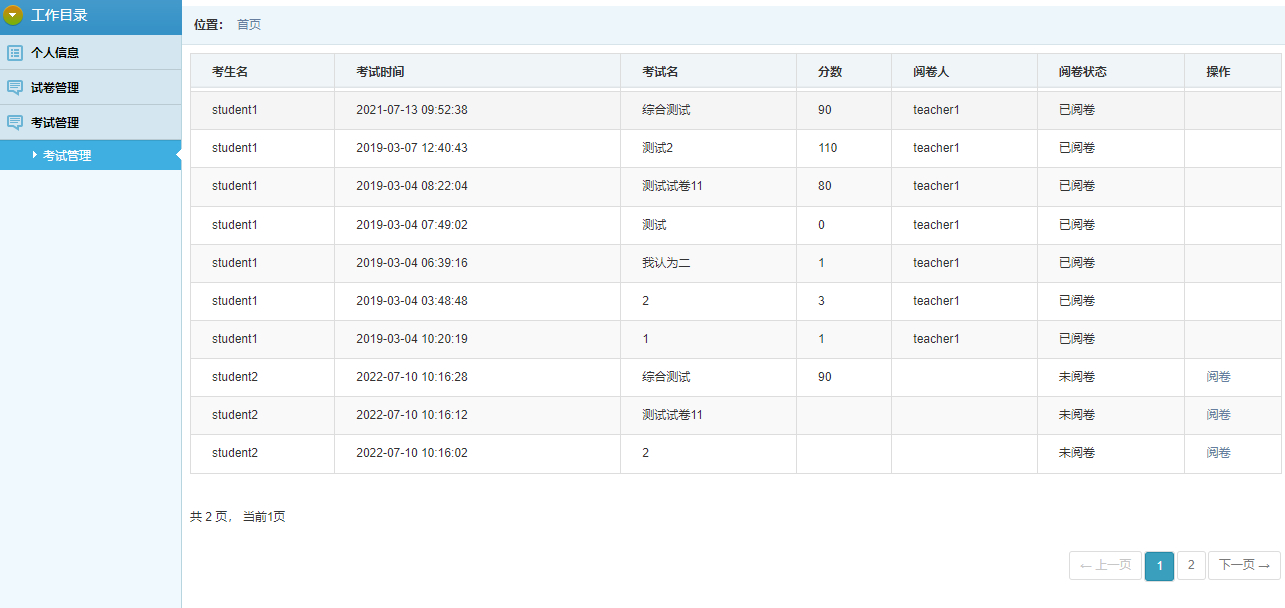
Task: Click student2 in the 10:16:02 row
Action: click(x=235, y=453)
